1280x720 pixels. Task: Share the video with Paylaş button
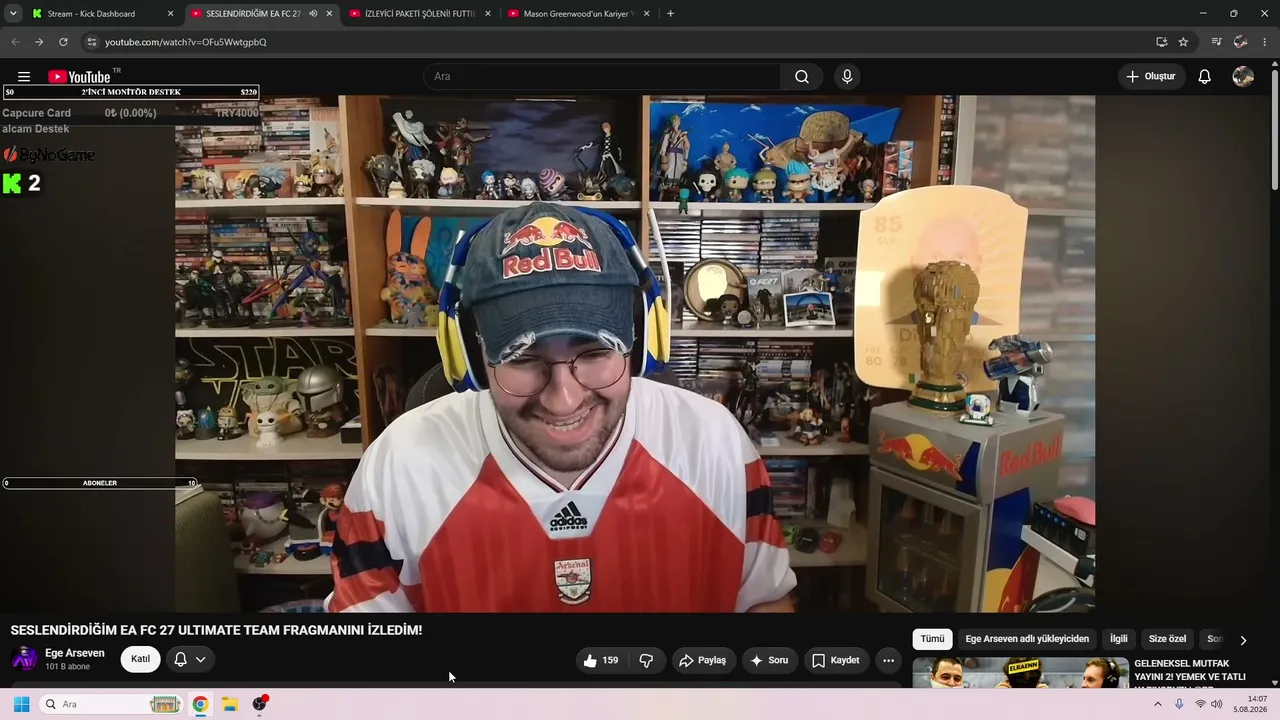(702, 660)
